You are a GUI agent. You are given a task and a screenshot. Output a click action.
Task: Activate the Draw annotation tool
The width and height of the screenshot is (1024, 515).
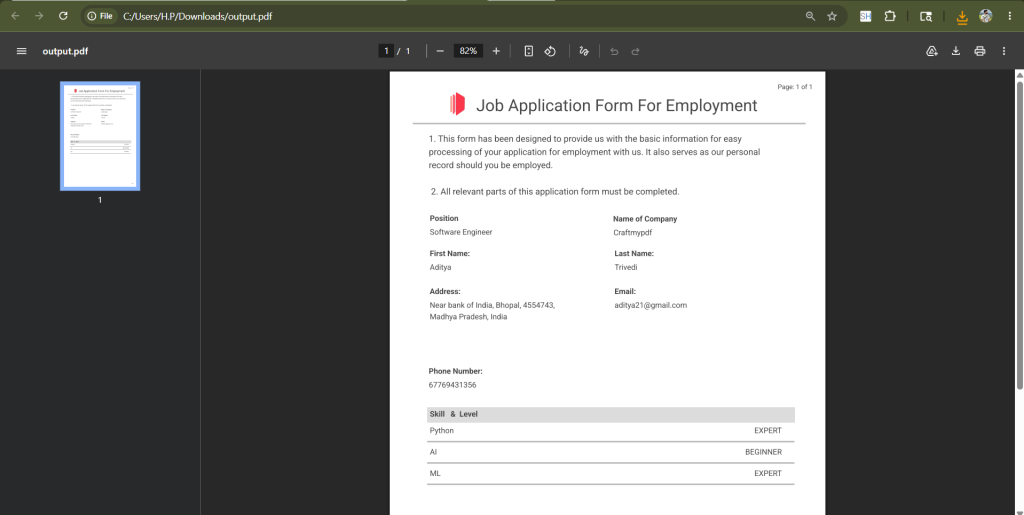coord(584,51)
